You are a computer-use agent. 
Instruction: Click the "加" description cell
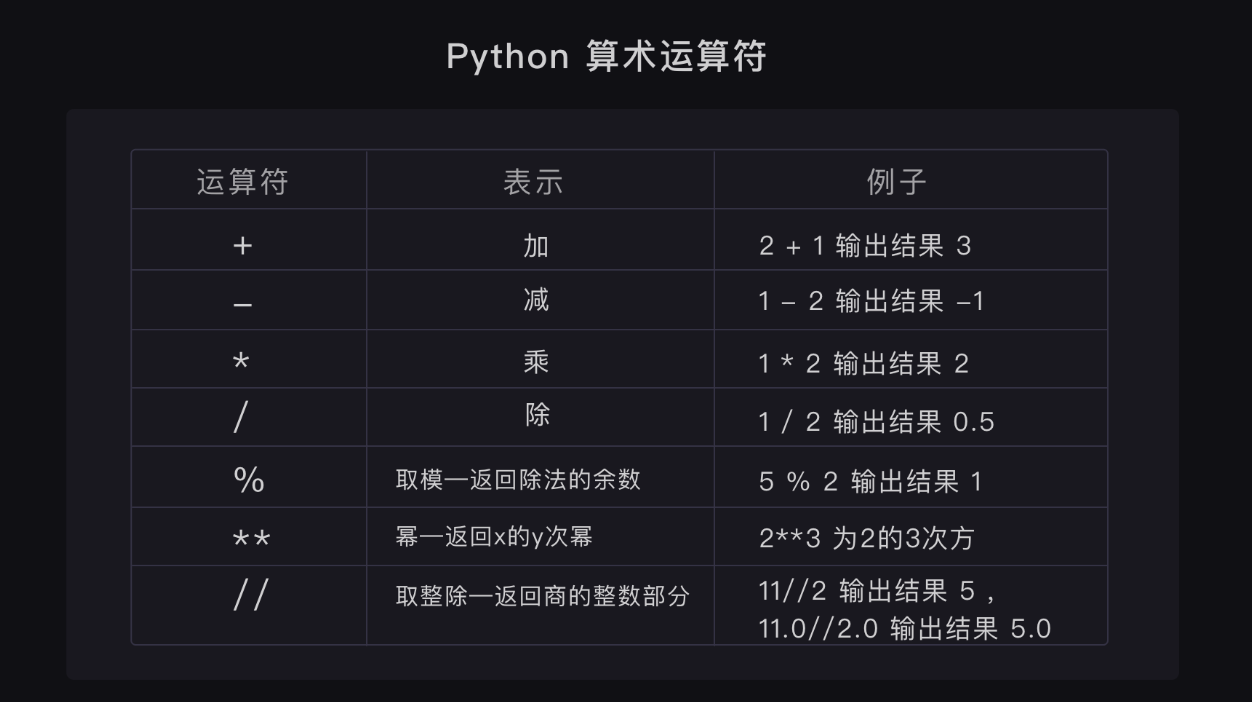(x=536, y=245)
